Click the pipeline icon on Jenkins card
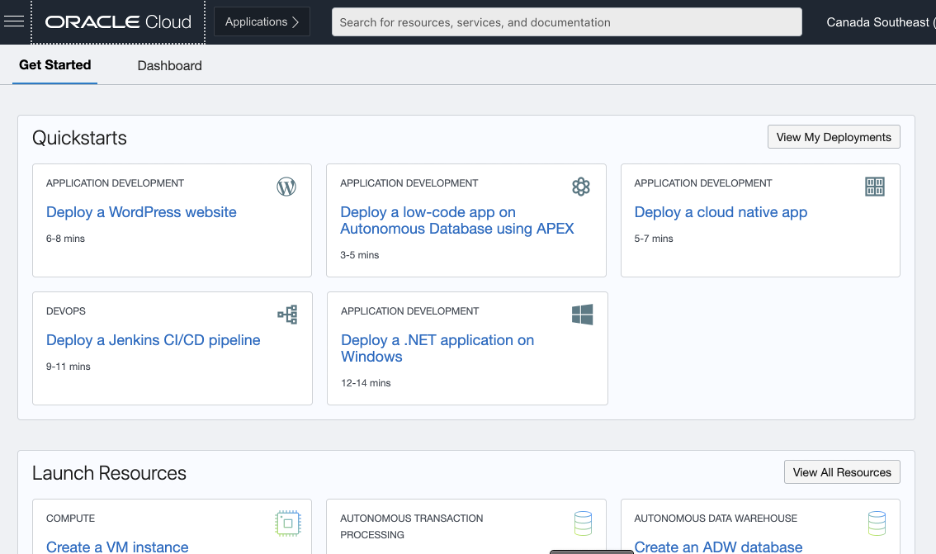The height and width of the screenshot is (554, 936). coord(287,315)
